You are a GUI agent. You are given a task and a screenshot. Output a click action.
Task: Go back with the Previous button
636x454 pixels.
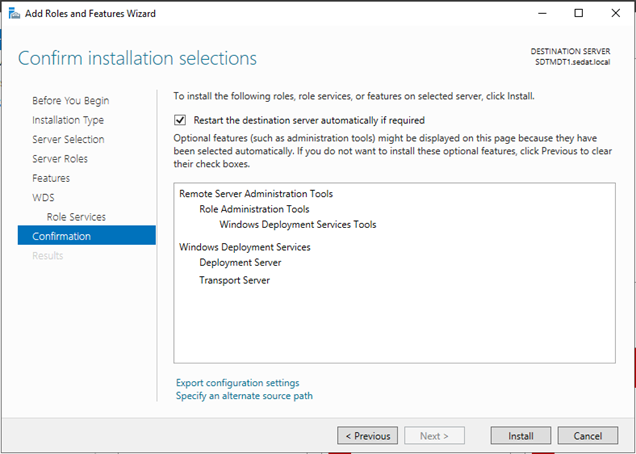click(x=367, y=436)
